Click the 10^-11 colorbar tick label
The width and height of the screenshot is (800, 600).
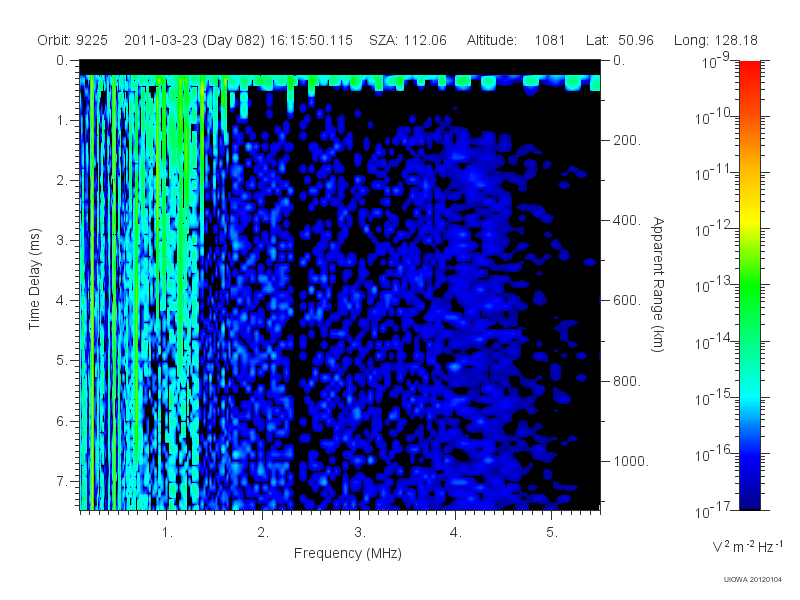(x=714, y=173)
